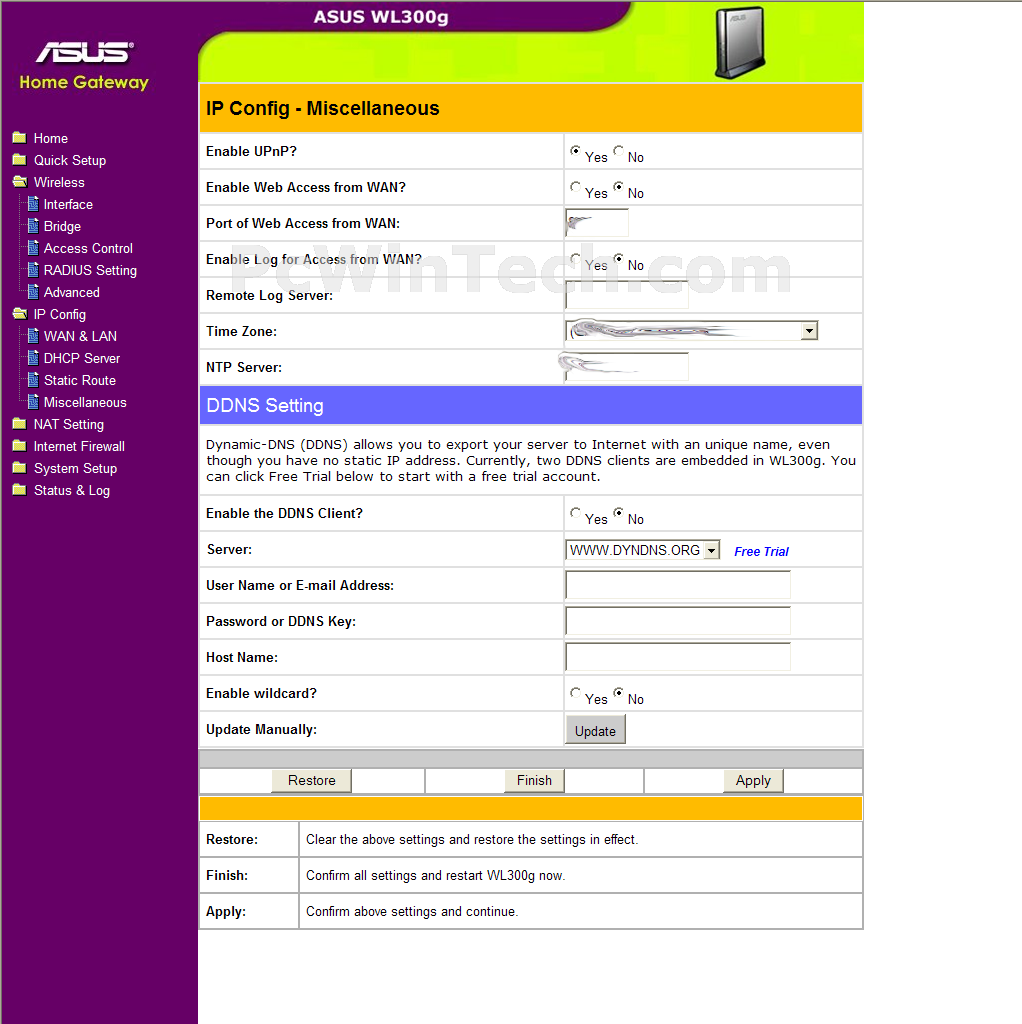Expand Internet Firewall menu
Image resolution: width=1022 pixels, height=1024 pixels.
(79, 447)
